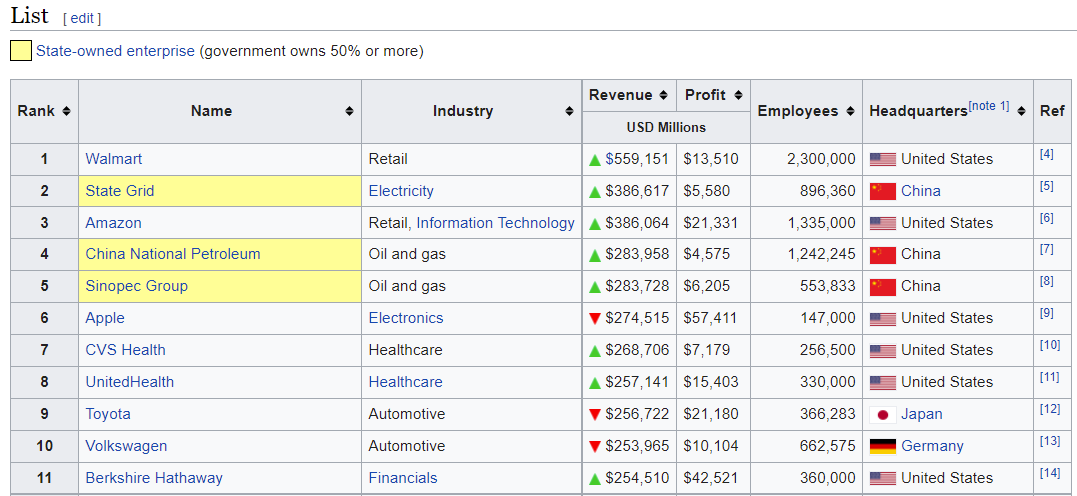Sort by Revenue using the header arrows
Image resolution: width=1077 pixels, height=496 pixels.
663,95
